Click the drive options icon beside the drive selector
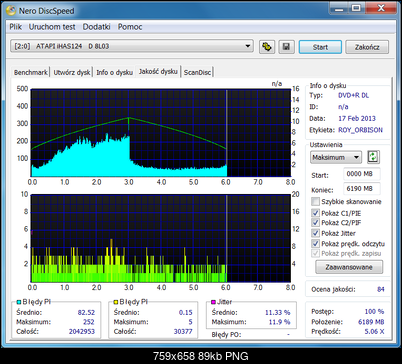 click(x=267, y=47)
